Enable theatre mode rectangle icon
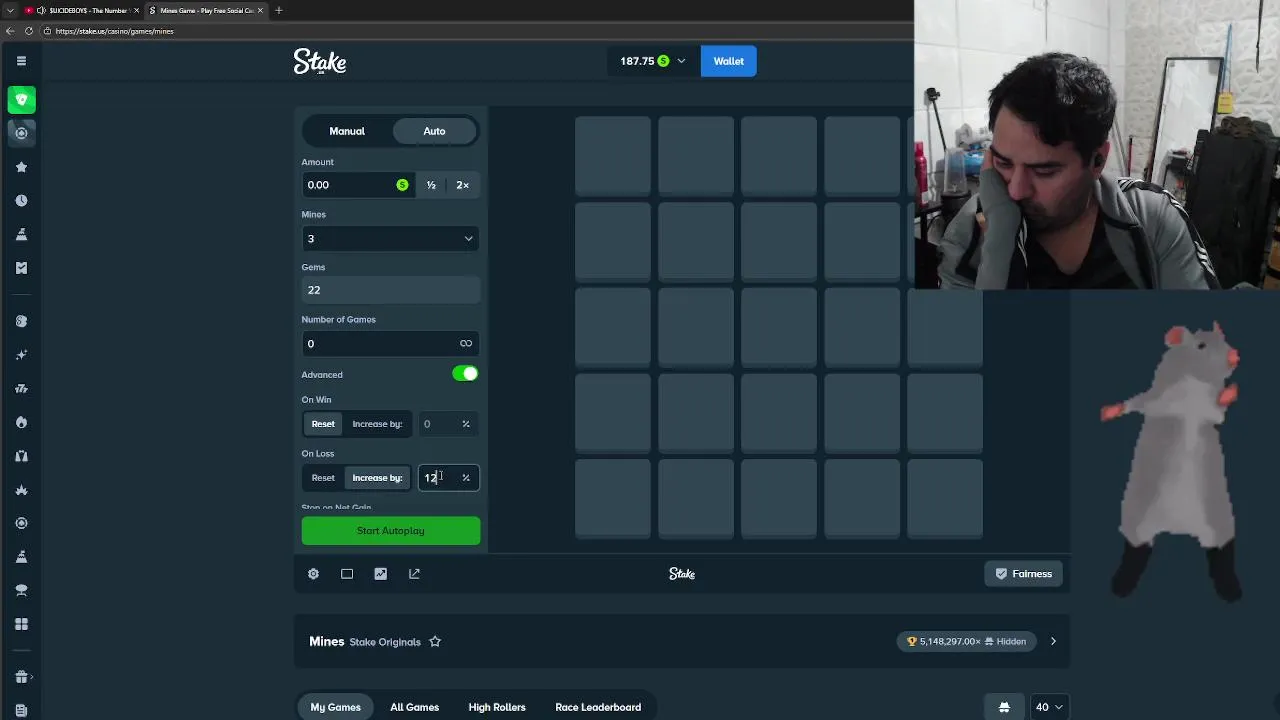 pos(347,574)
